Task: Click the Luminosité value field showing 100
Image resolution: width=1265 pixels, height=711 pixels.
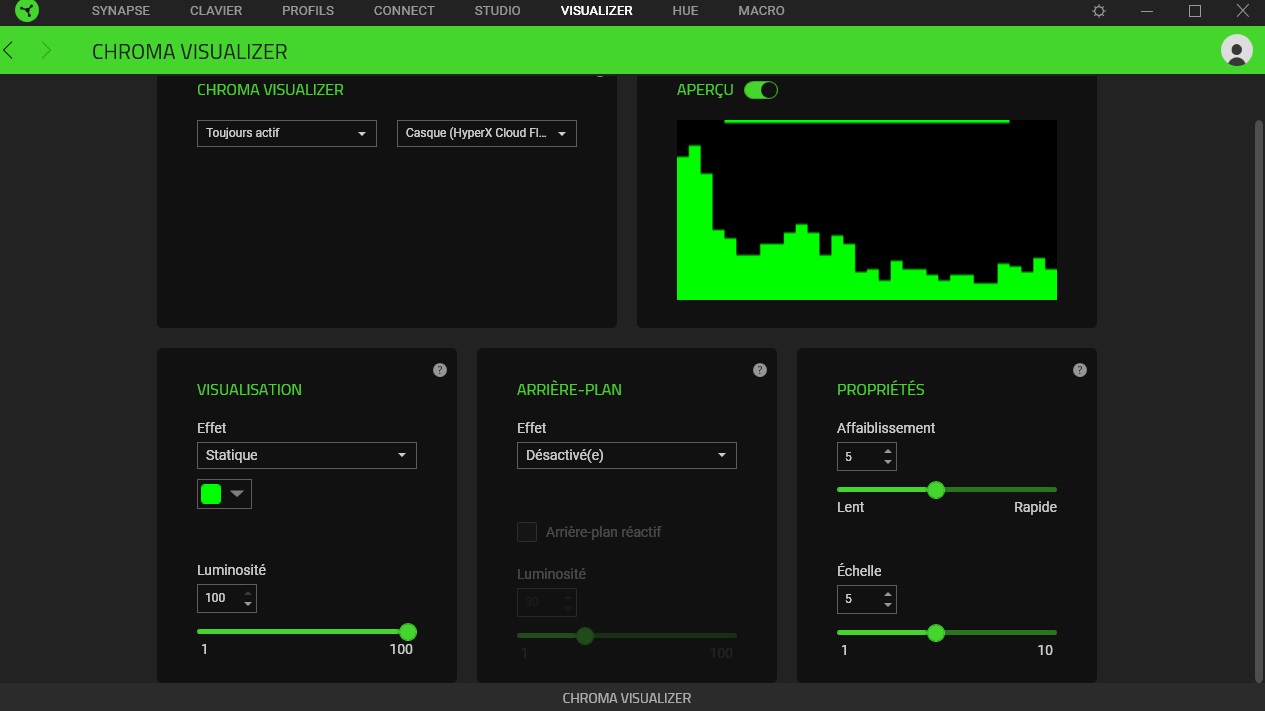Action: tap(218, 598)
